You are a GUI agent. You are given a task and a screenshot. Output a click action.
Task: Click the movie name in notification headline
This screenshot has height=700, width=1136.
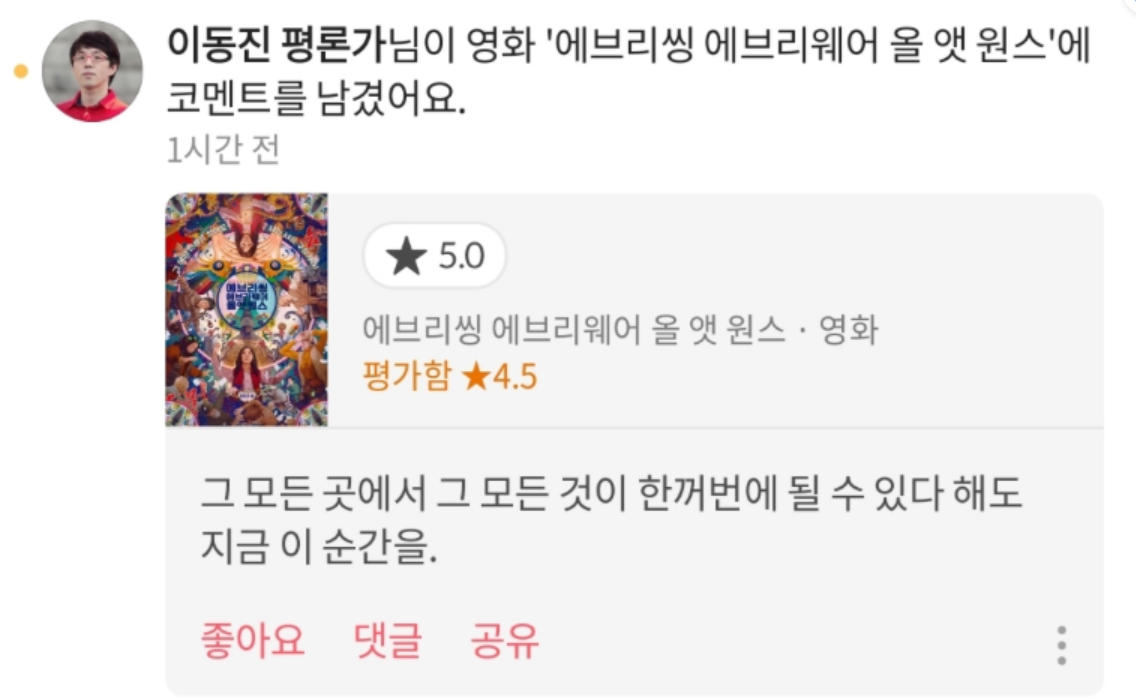click(x=803, y=46)
